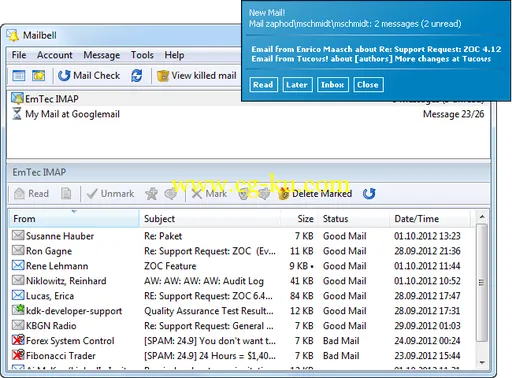The image size is (512, 378).
Task: Select the 'AW: AW: AW: AW: Audit Log' subject
Action: 204,281
